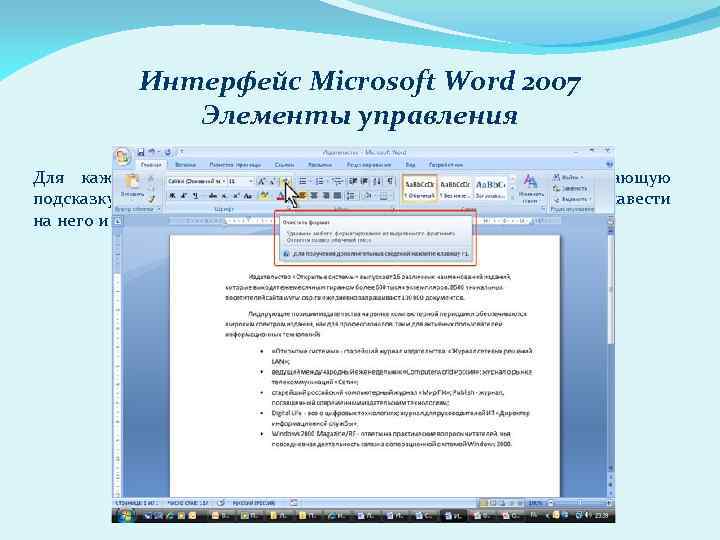The height and width of the screenshot is (540, 720).
Task: Click the zoom percentage in status bar
Action: pyautogui.click(x=534, y=503)
